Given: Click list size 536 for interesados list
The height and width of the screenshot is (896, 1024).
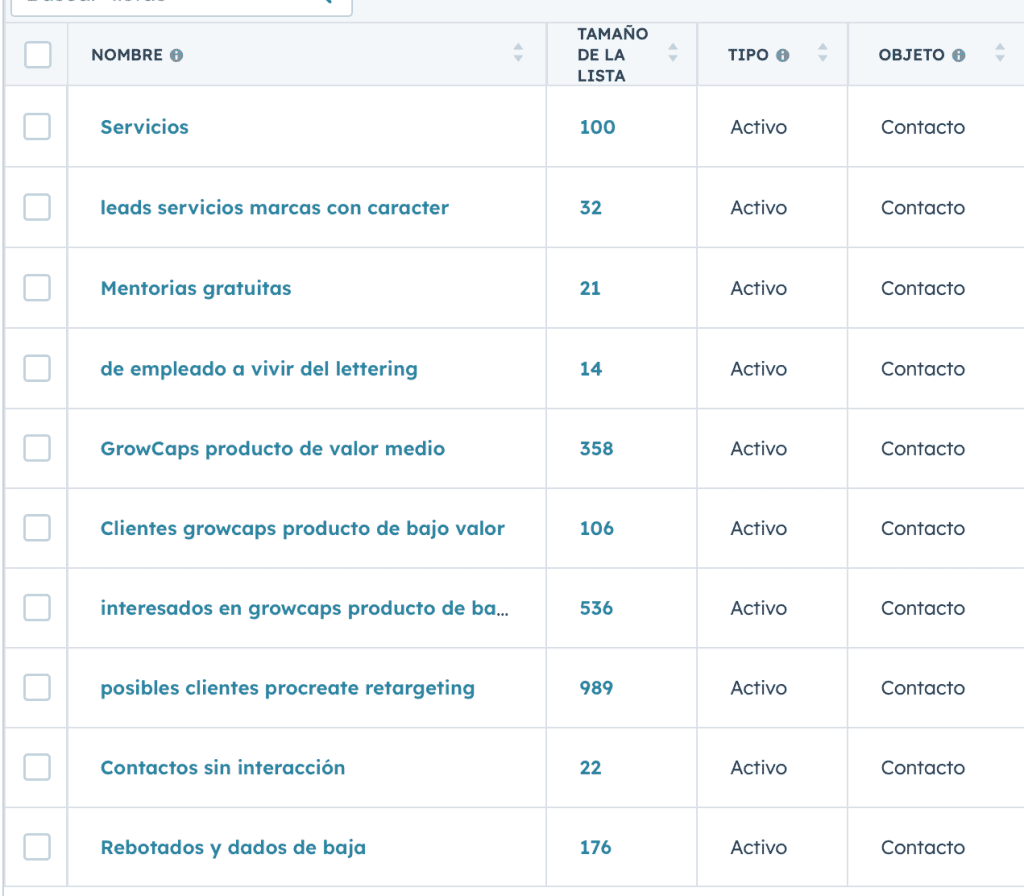Looking at the screenshot, I should click(x=596, y=608).
